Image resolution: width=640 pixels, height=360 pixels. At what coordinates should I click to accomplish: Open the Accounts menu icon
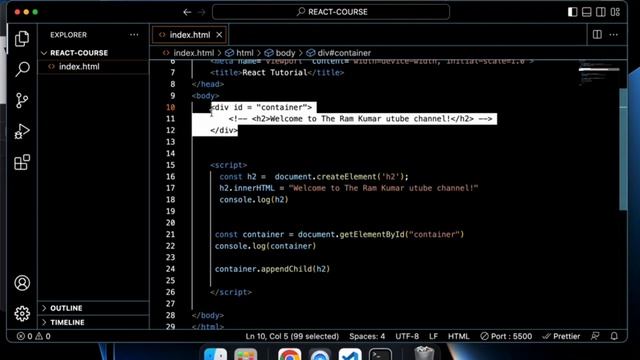tap(22, 282)
